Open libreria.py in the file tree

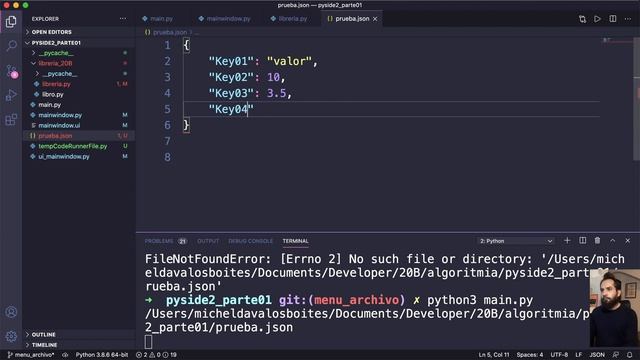tap(56, 84)
